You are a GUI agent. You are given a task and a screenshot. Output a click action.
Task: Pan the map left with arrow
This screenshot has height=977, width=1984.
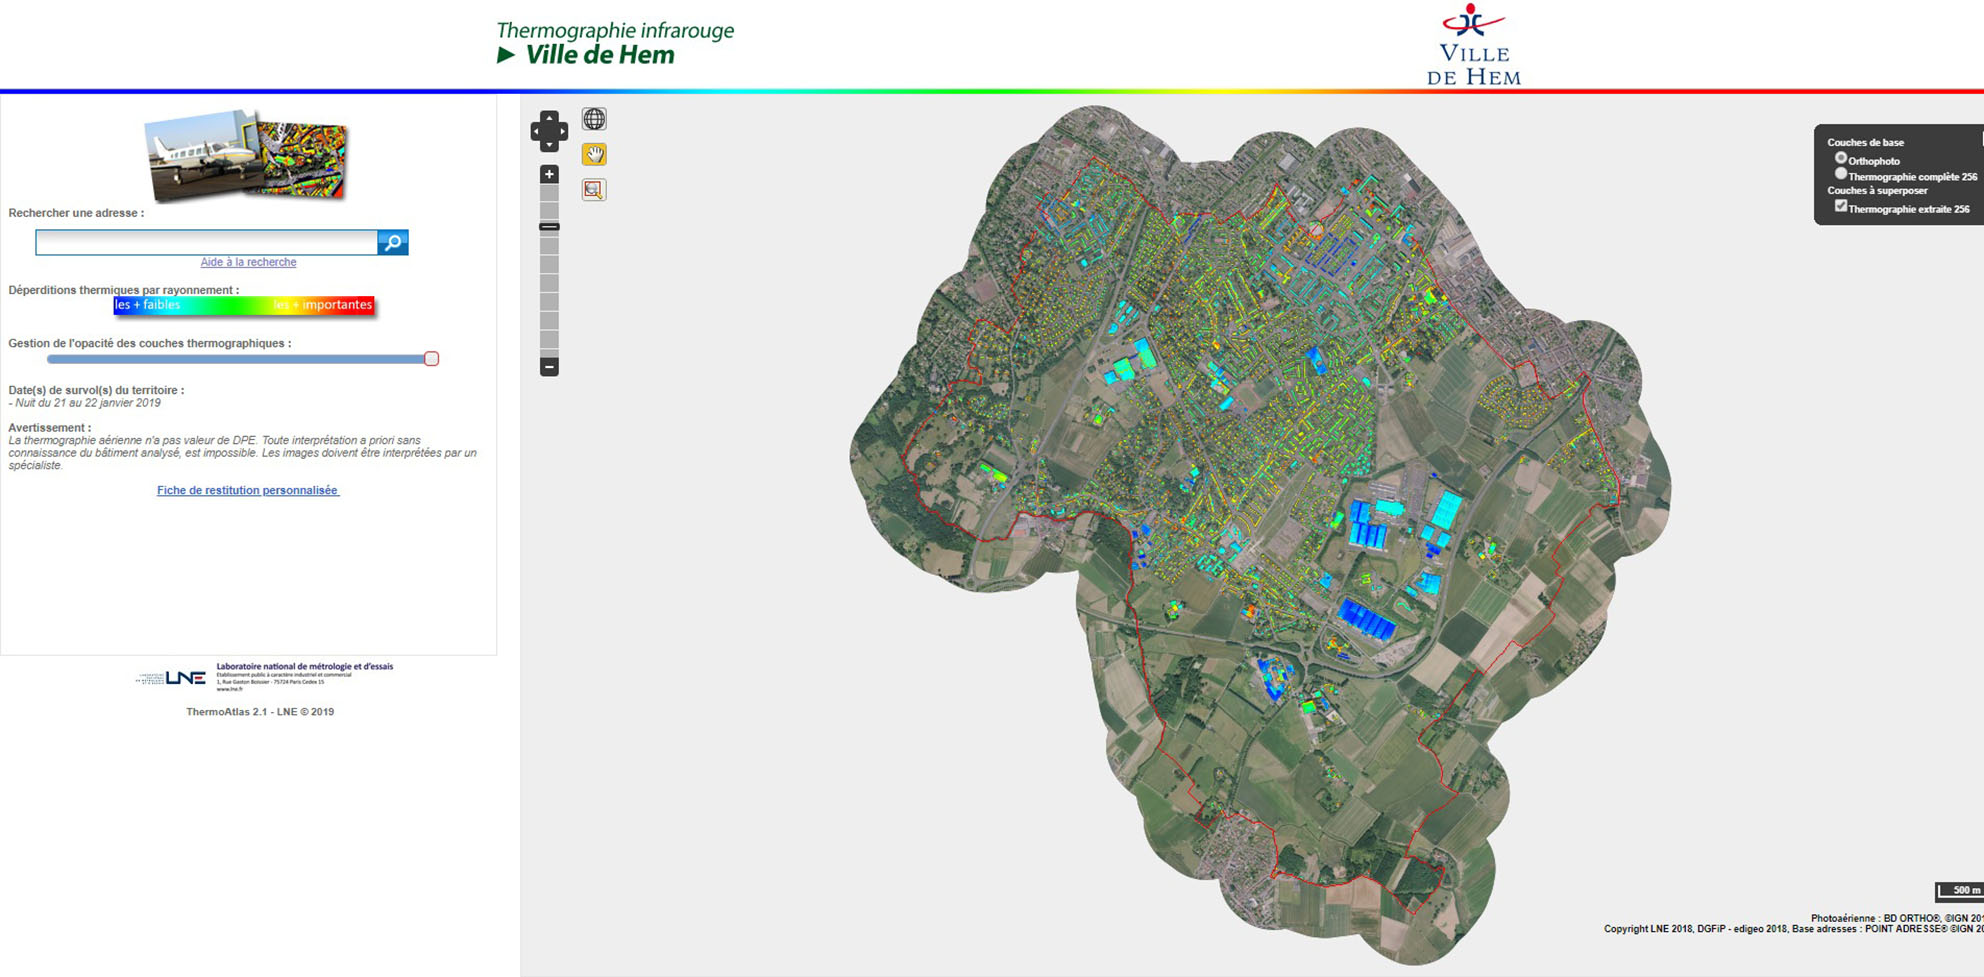pyautogui.click(x=536, y=131)
